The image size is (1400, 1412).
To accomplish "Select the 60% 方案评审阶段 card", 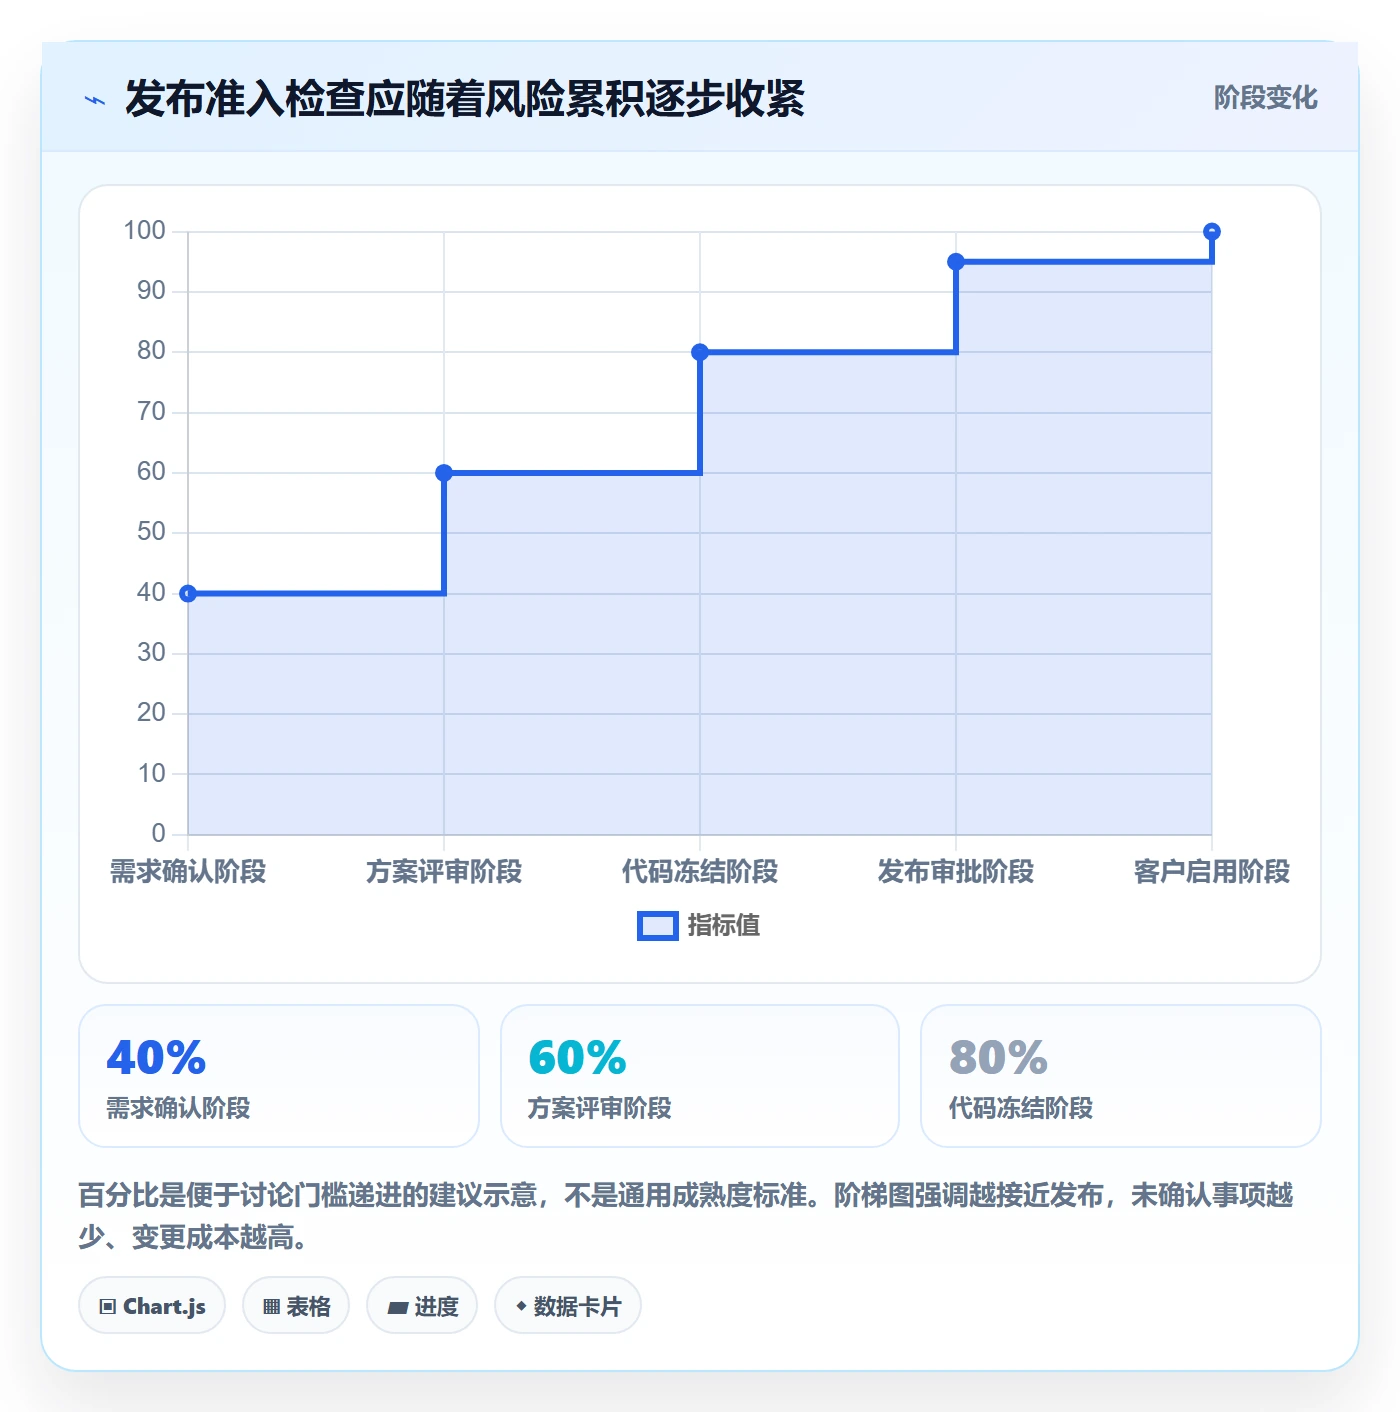I will 700,1076.
